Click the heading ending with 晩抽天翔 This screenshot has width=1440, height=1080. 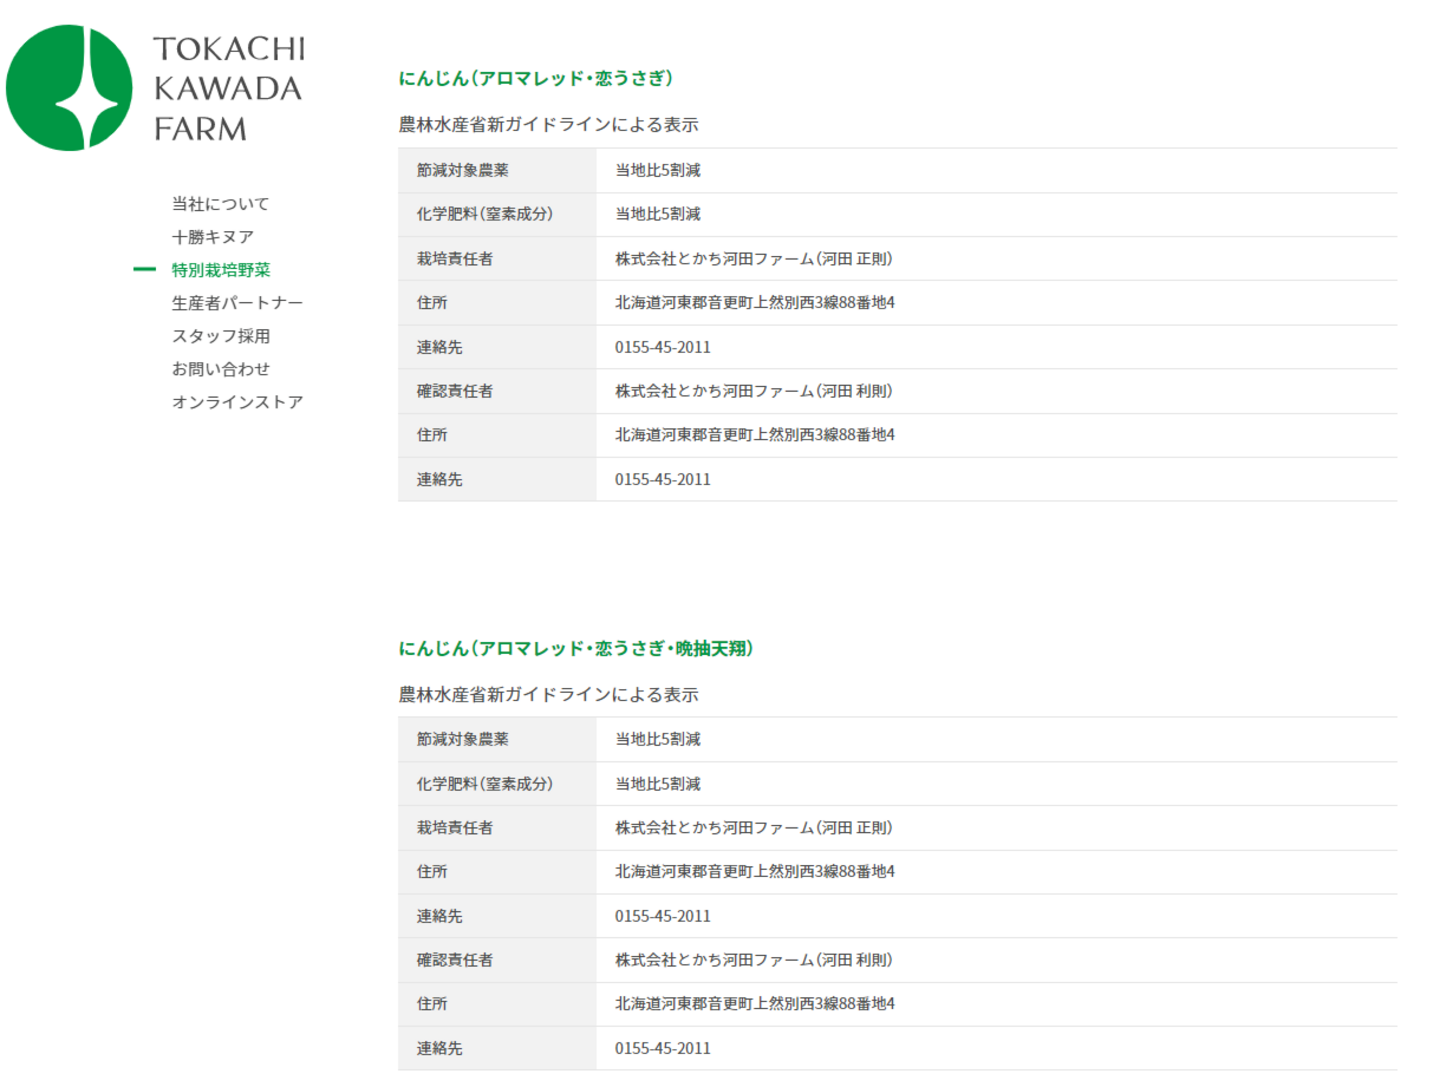[575, 648]
